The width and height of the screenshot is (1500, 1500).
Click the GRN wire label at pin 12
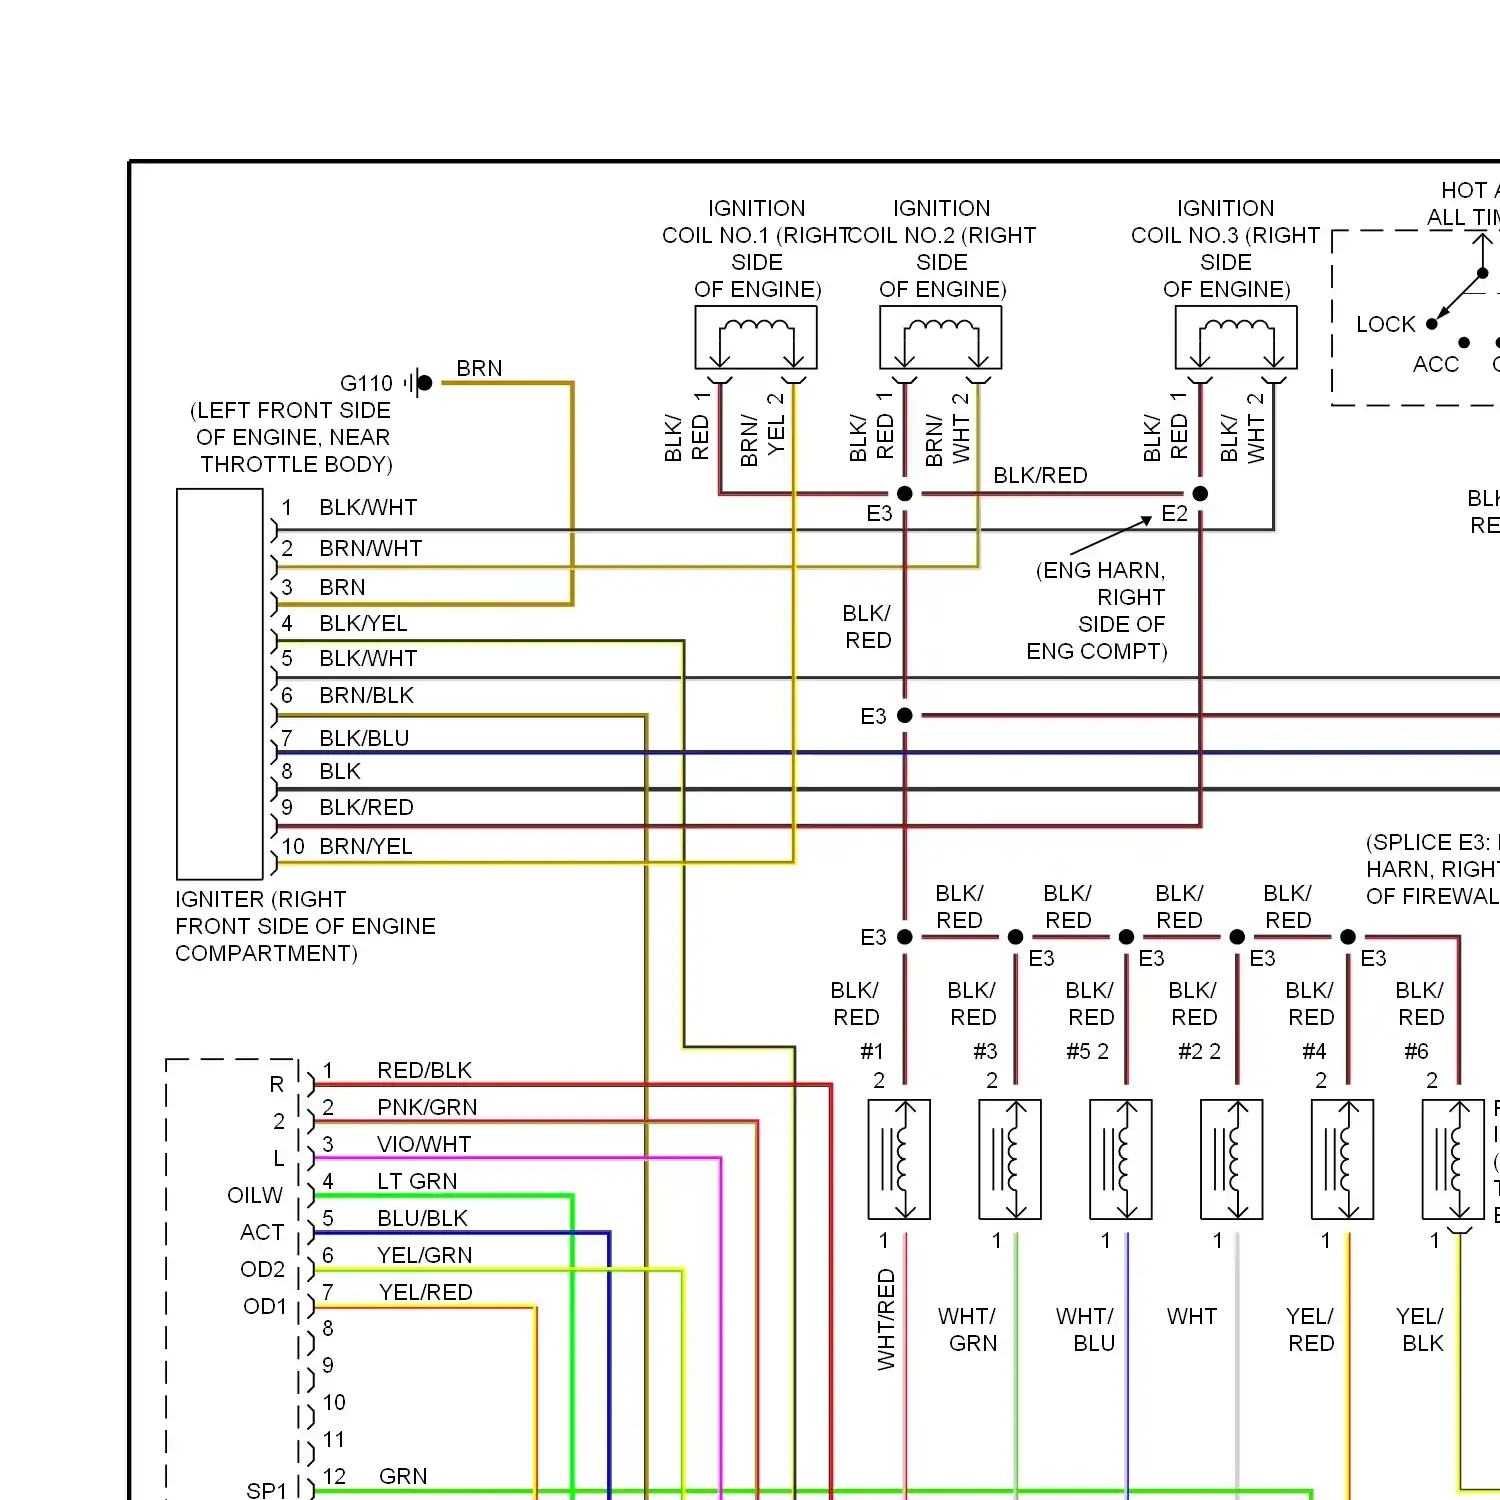pos(403,1476)
